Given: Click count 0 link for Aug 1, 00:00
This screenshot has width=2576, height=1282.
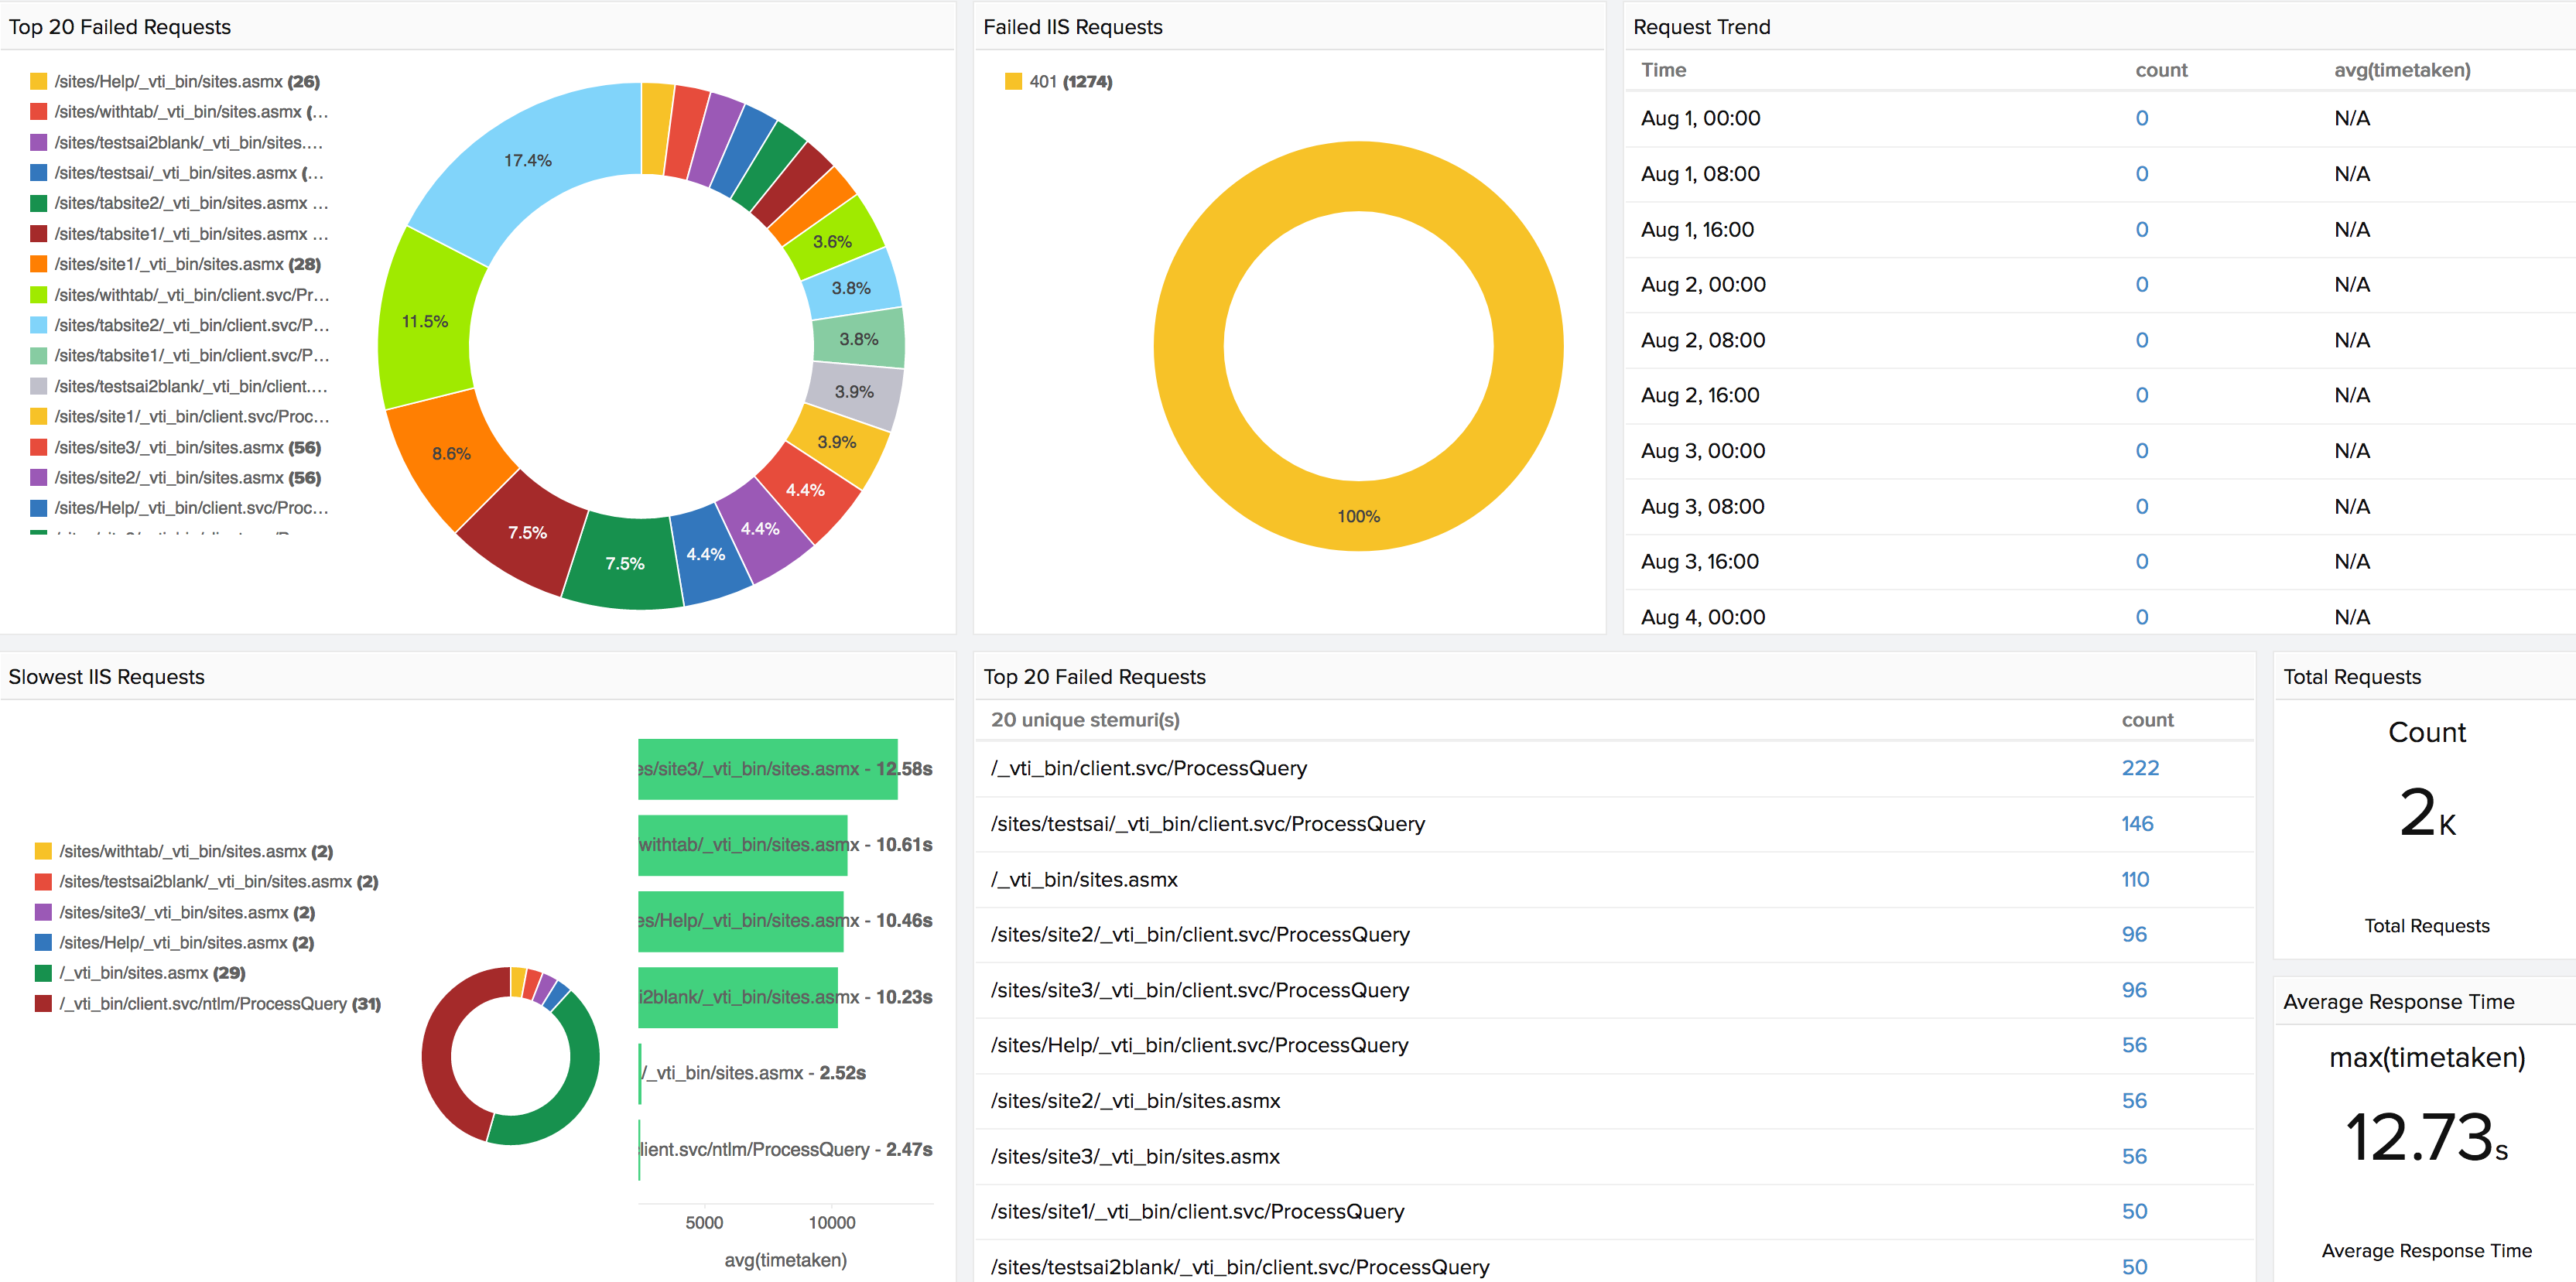Looking at the screenshot, I should 2141,118.
